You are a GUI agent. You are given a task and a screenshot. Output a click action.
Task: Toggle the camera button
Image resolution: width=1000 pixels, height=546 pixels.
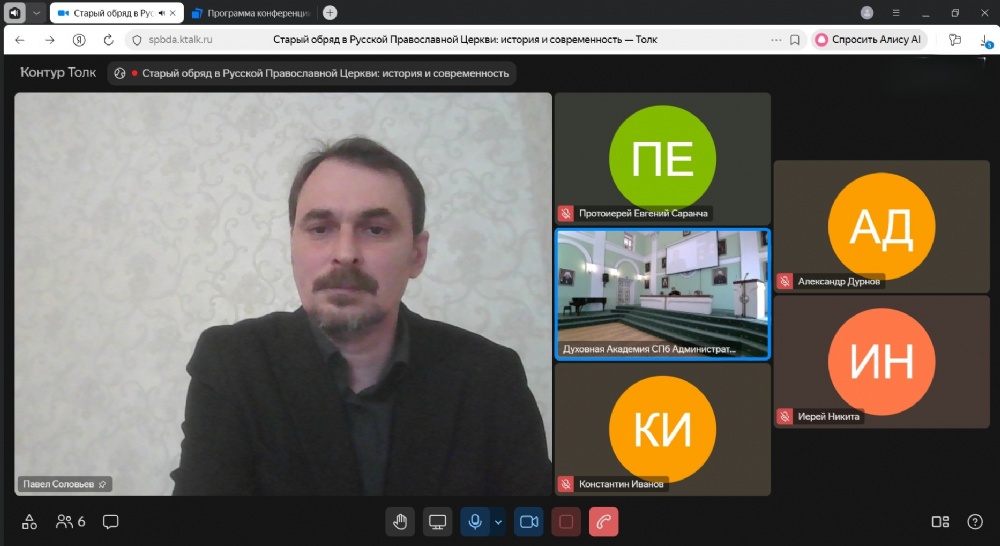529,522
